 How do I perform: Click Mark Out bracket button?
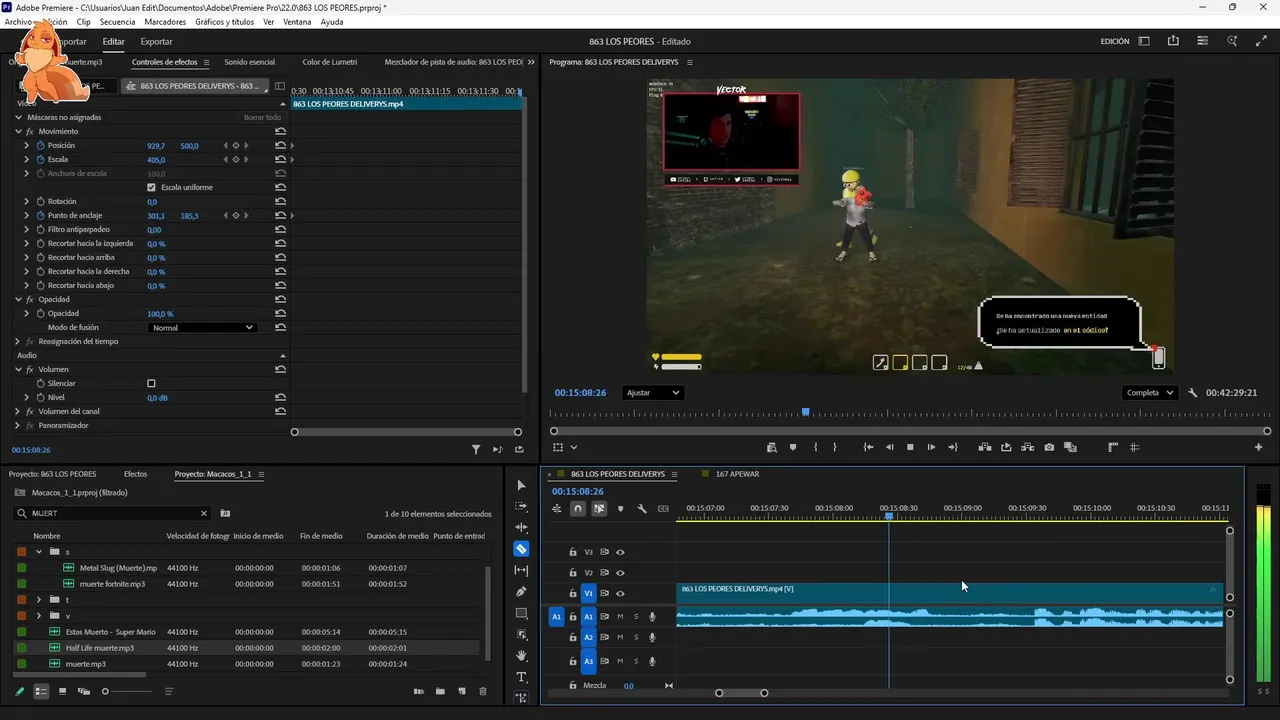(x=835, y=447)
